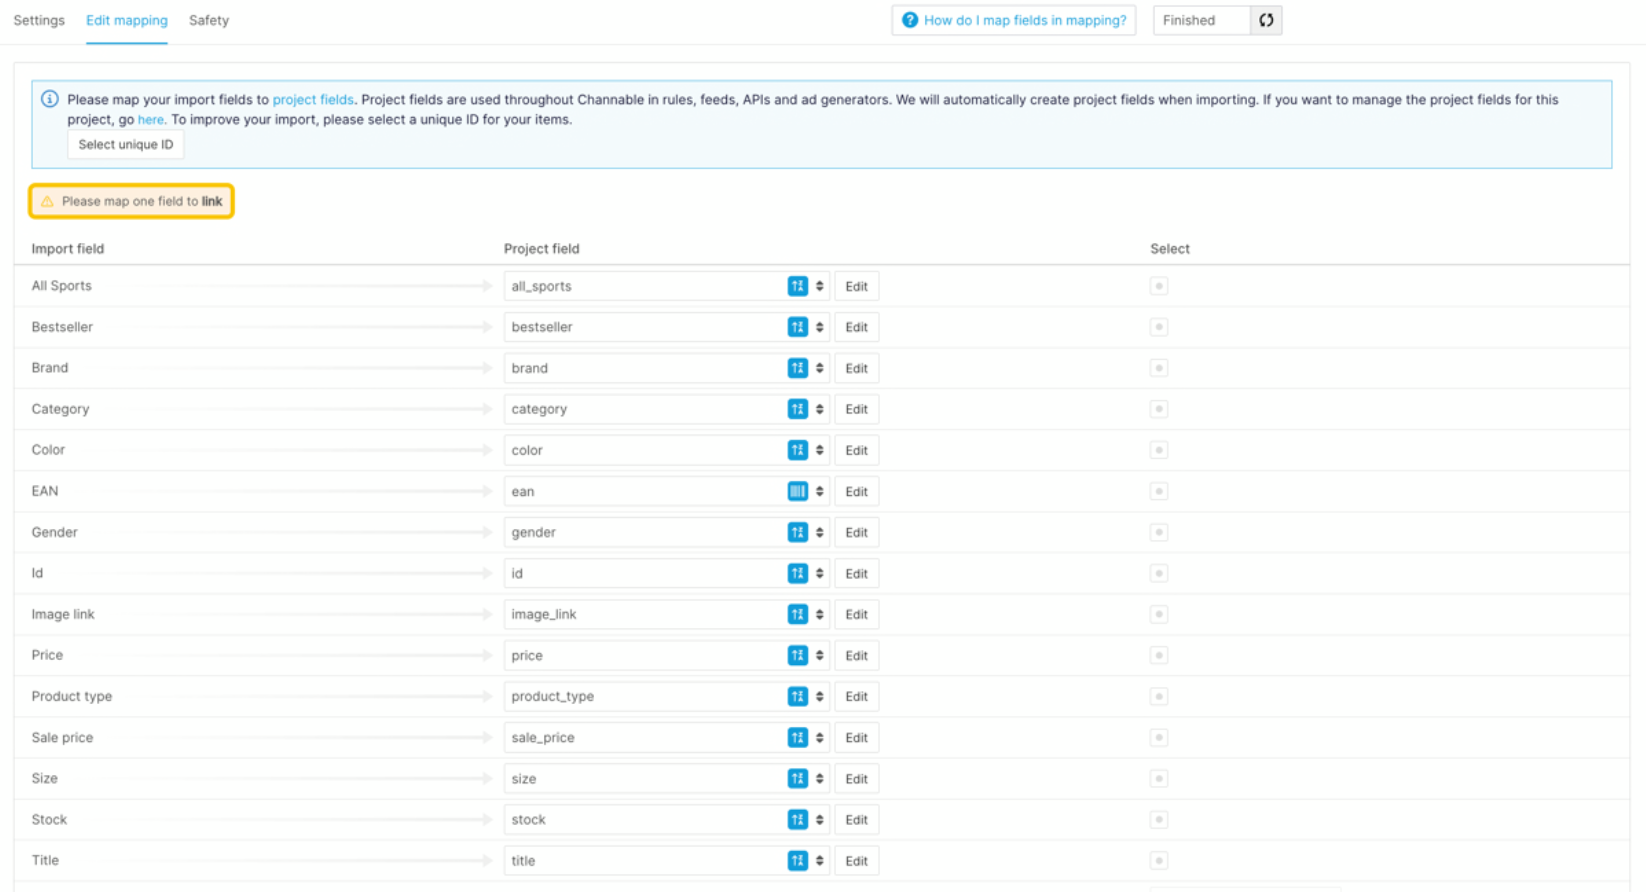The width and height of the screenshot is (1646, 892).
Task: Open the all_sports project field dropdown
Action: [x=666, y=286]
